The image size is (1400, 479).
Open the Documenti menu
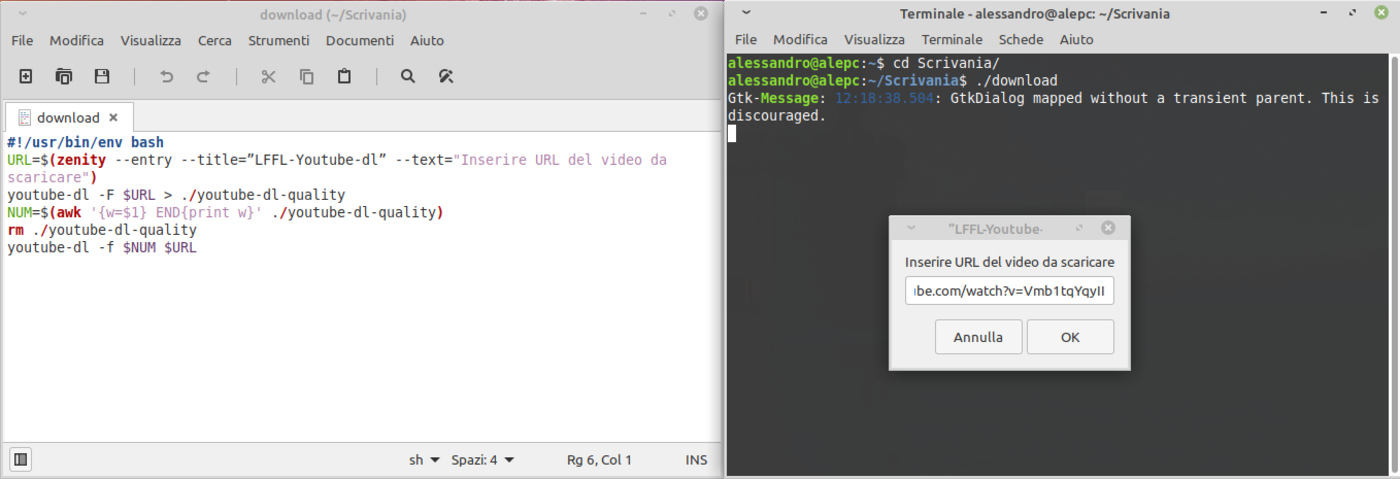coord(360,40)
